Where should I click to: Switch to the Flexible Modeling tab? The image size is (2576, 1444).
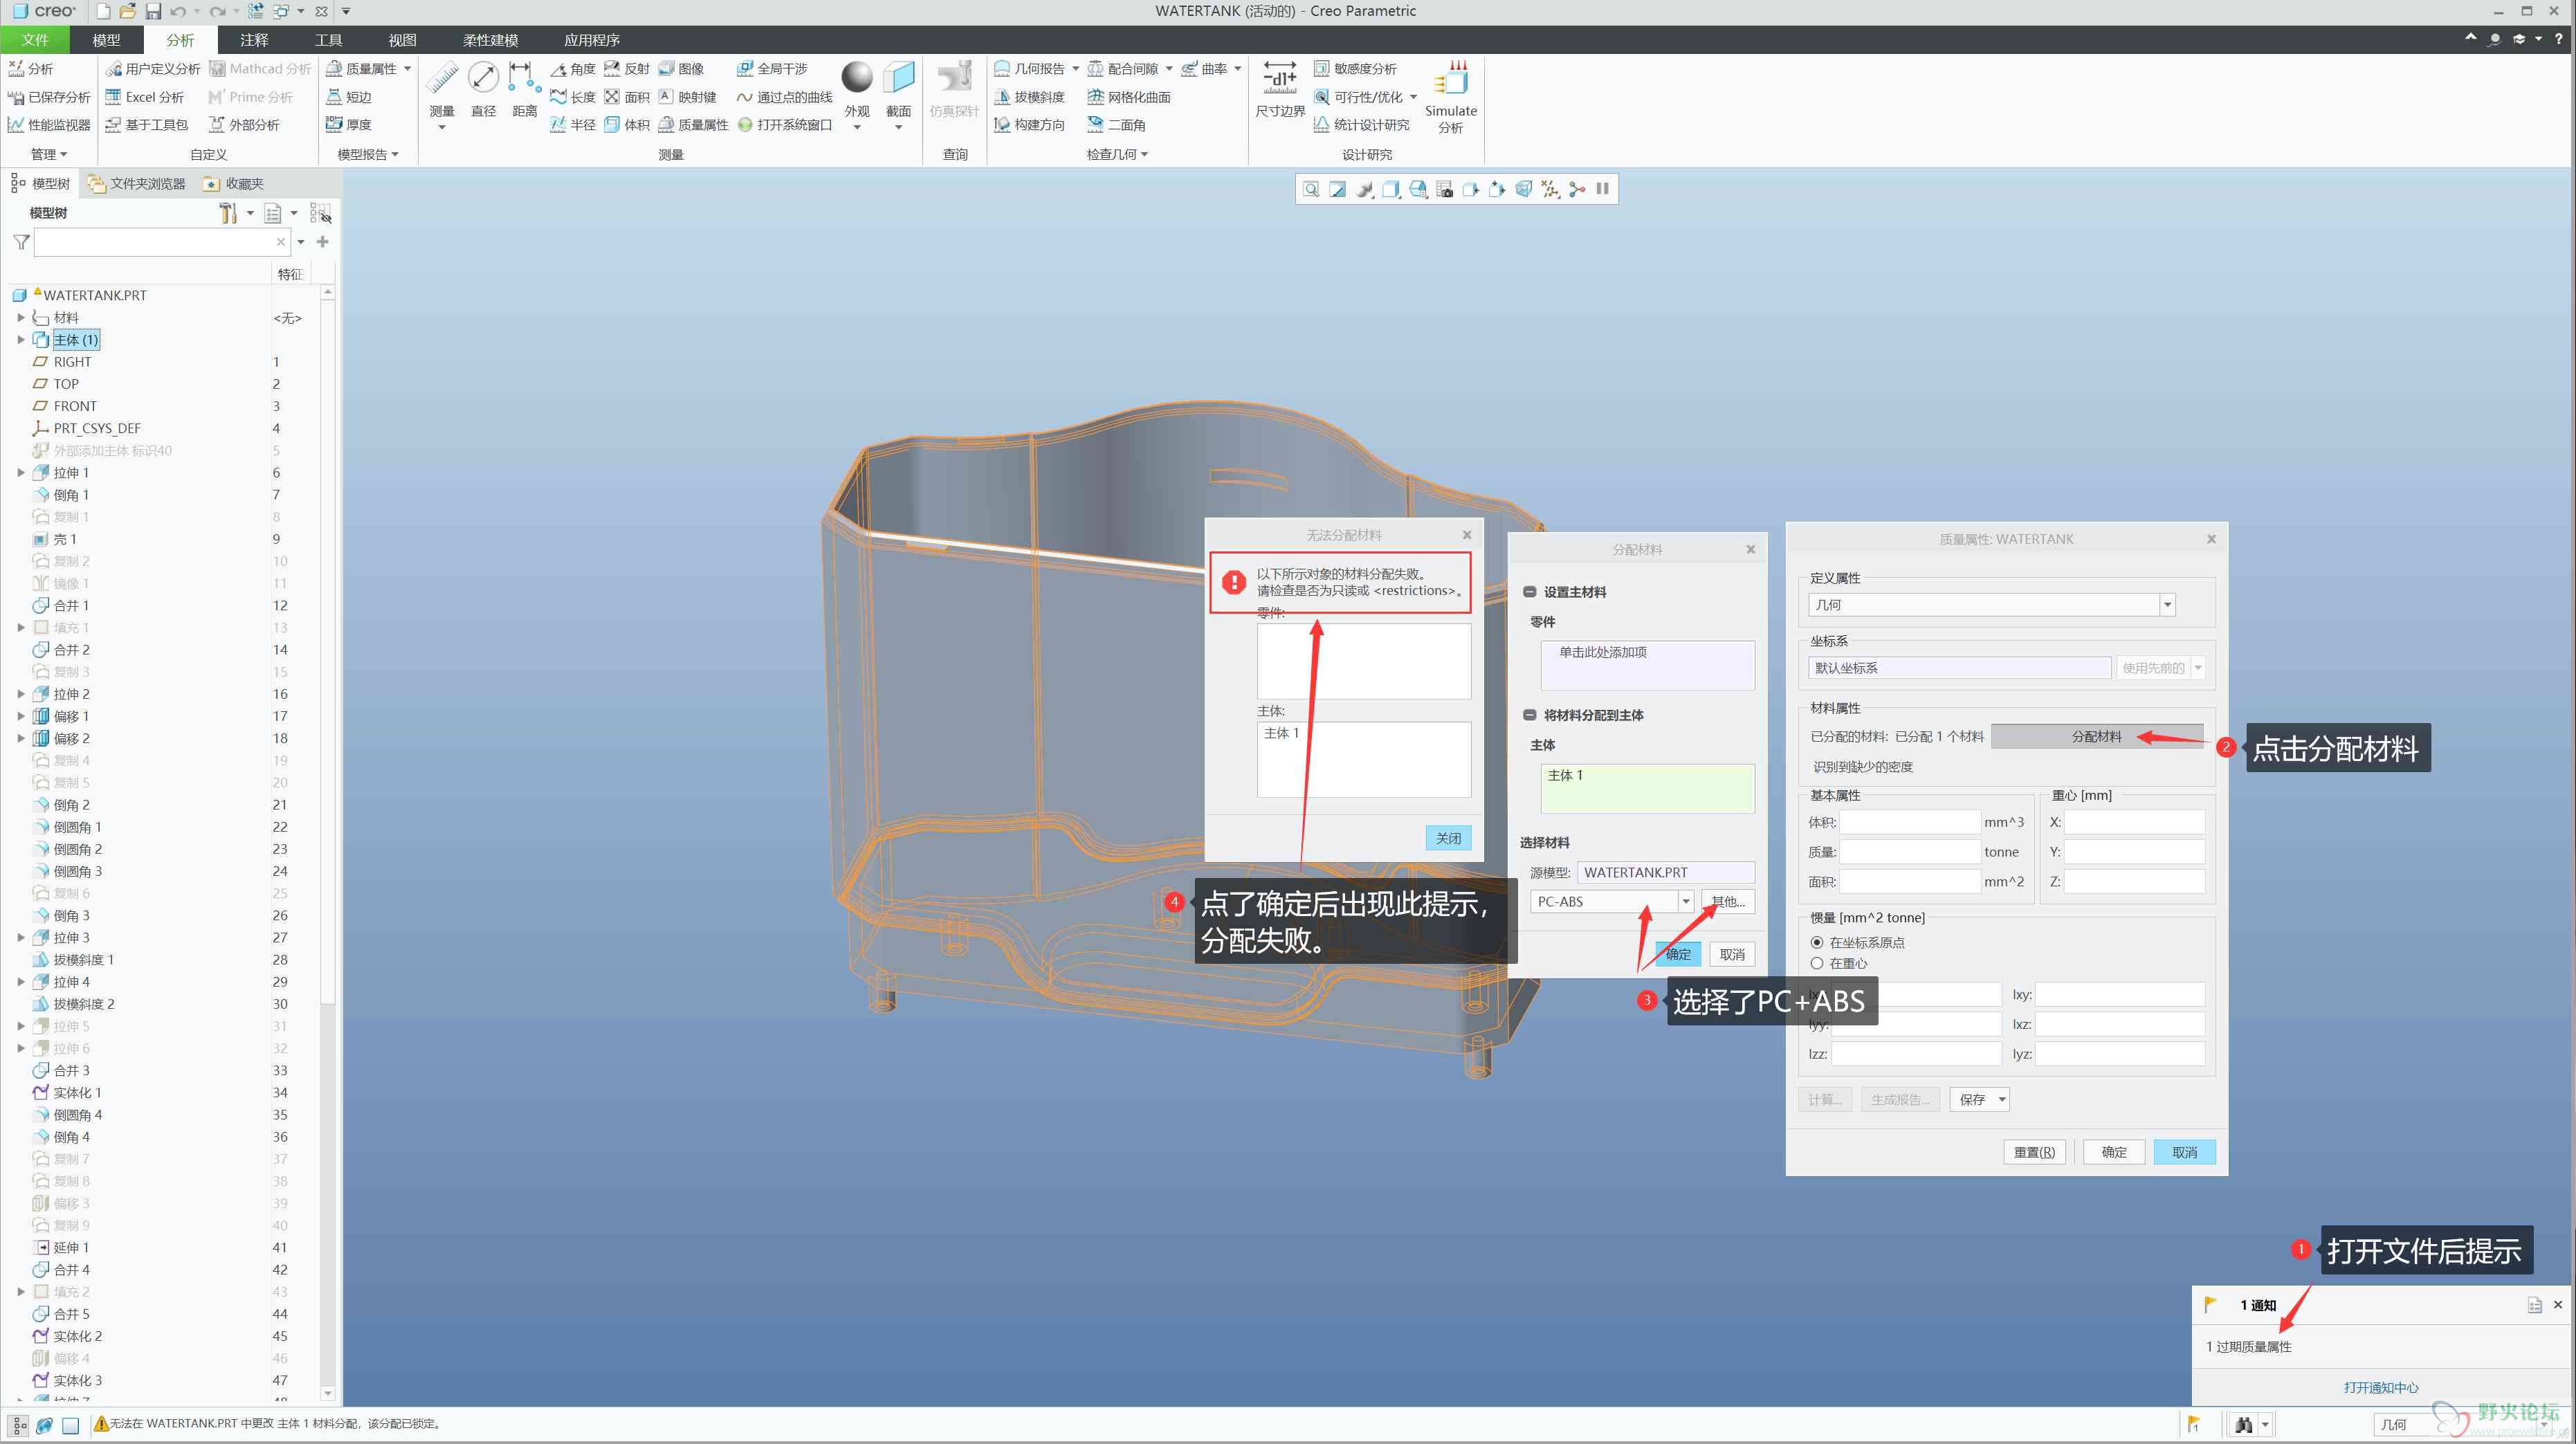[490, 40]
